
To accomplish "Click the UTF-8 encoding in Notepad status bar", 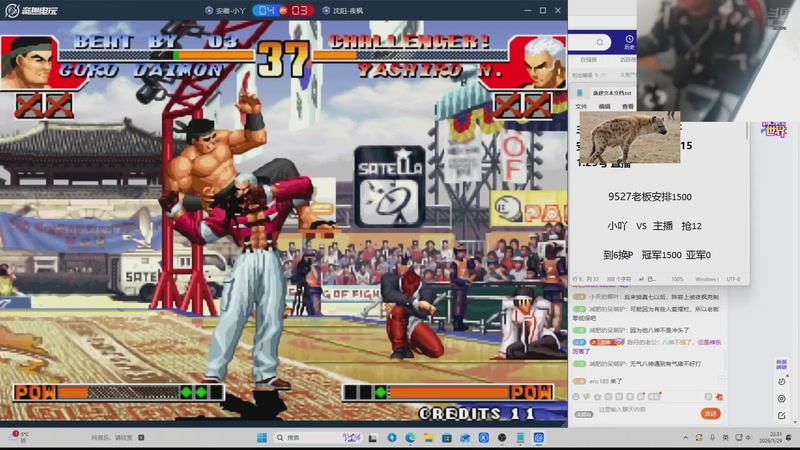I will (733, 279).
